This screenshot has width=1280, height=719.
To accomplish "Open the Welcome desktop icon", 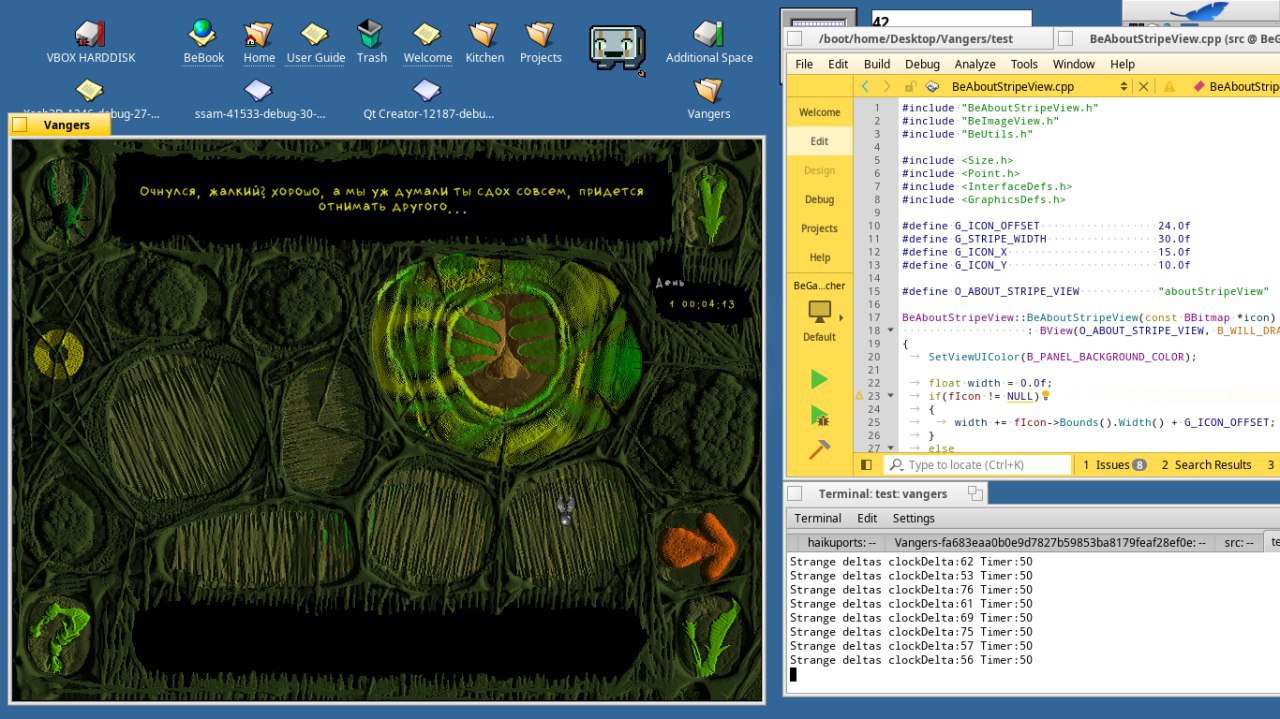I will coord(427,34).
